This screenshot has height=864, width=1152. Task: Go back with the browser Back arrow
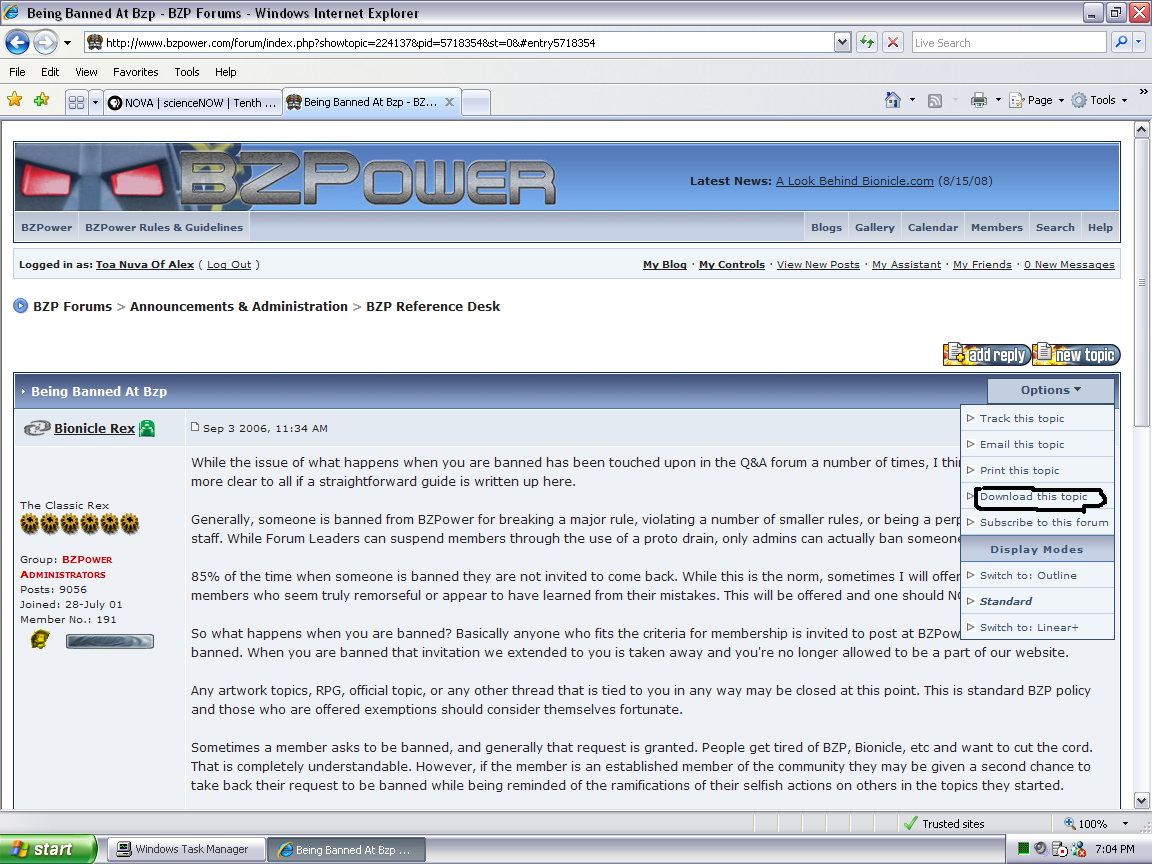coord(18,43)
